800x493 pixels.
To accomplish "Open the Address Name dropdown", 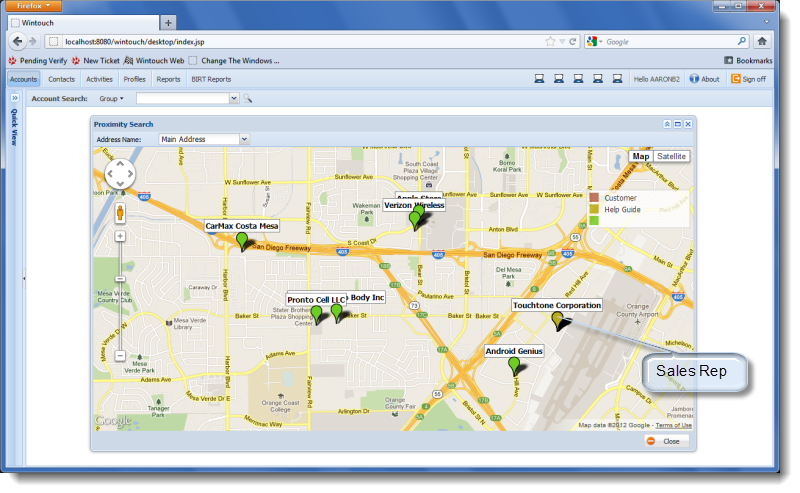I will tap(244, 139).
